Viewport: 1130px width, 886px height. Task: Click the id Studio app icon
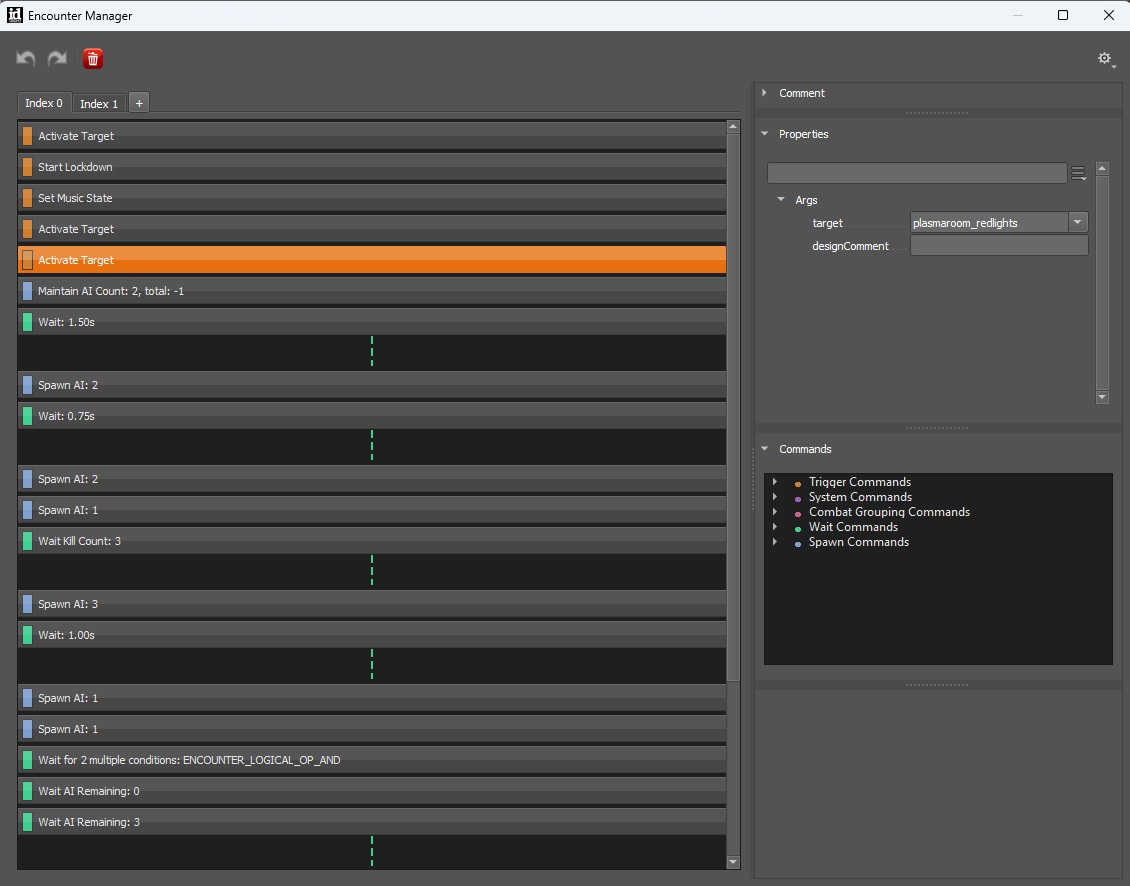coord(14,14)
